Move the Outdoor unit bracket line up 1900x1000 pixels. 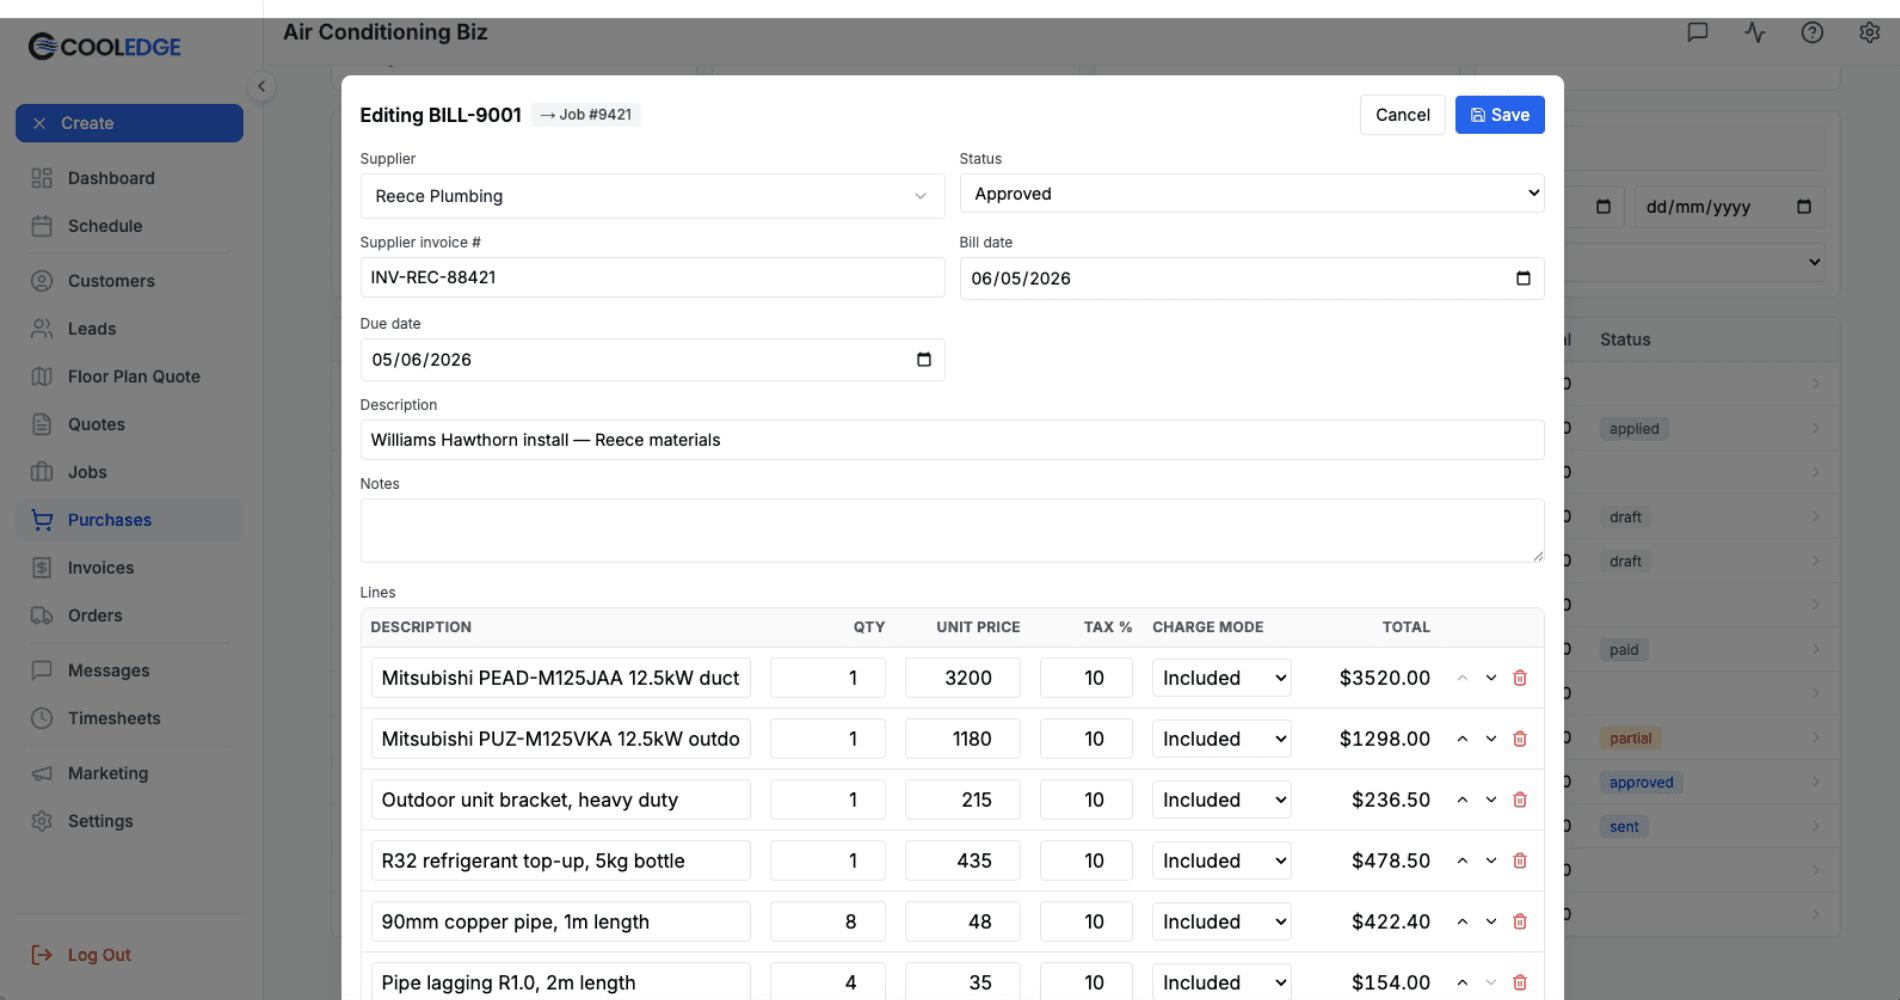1462,800
